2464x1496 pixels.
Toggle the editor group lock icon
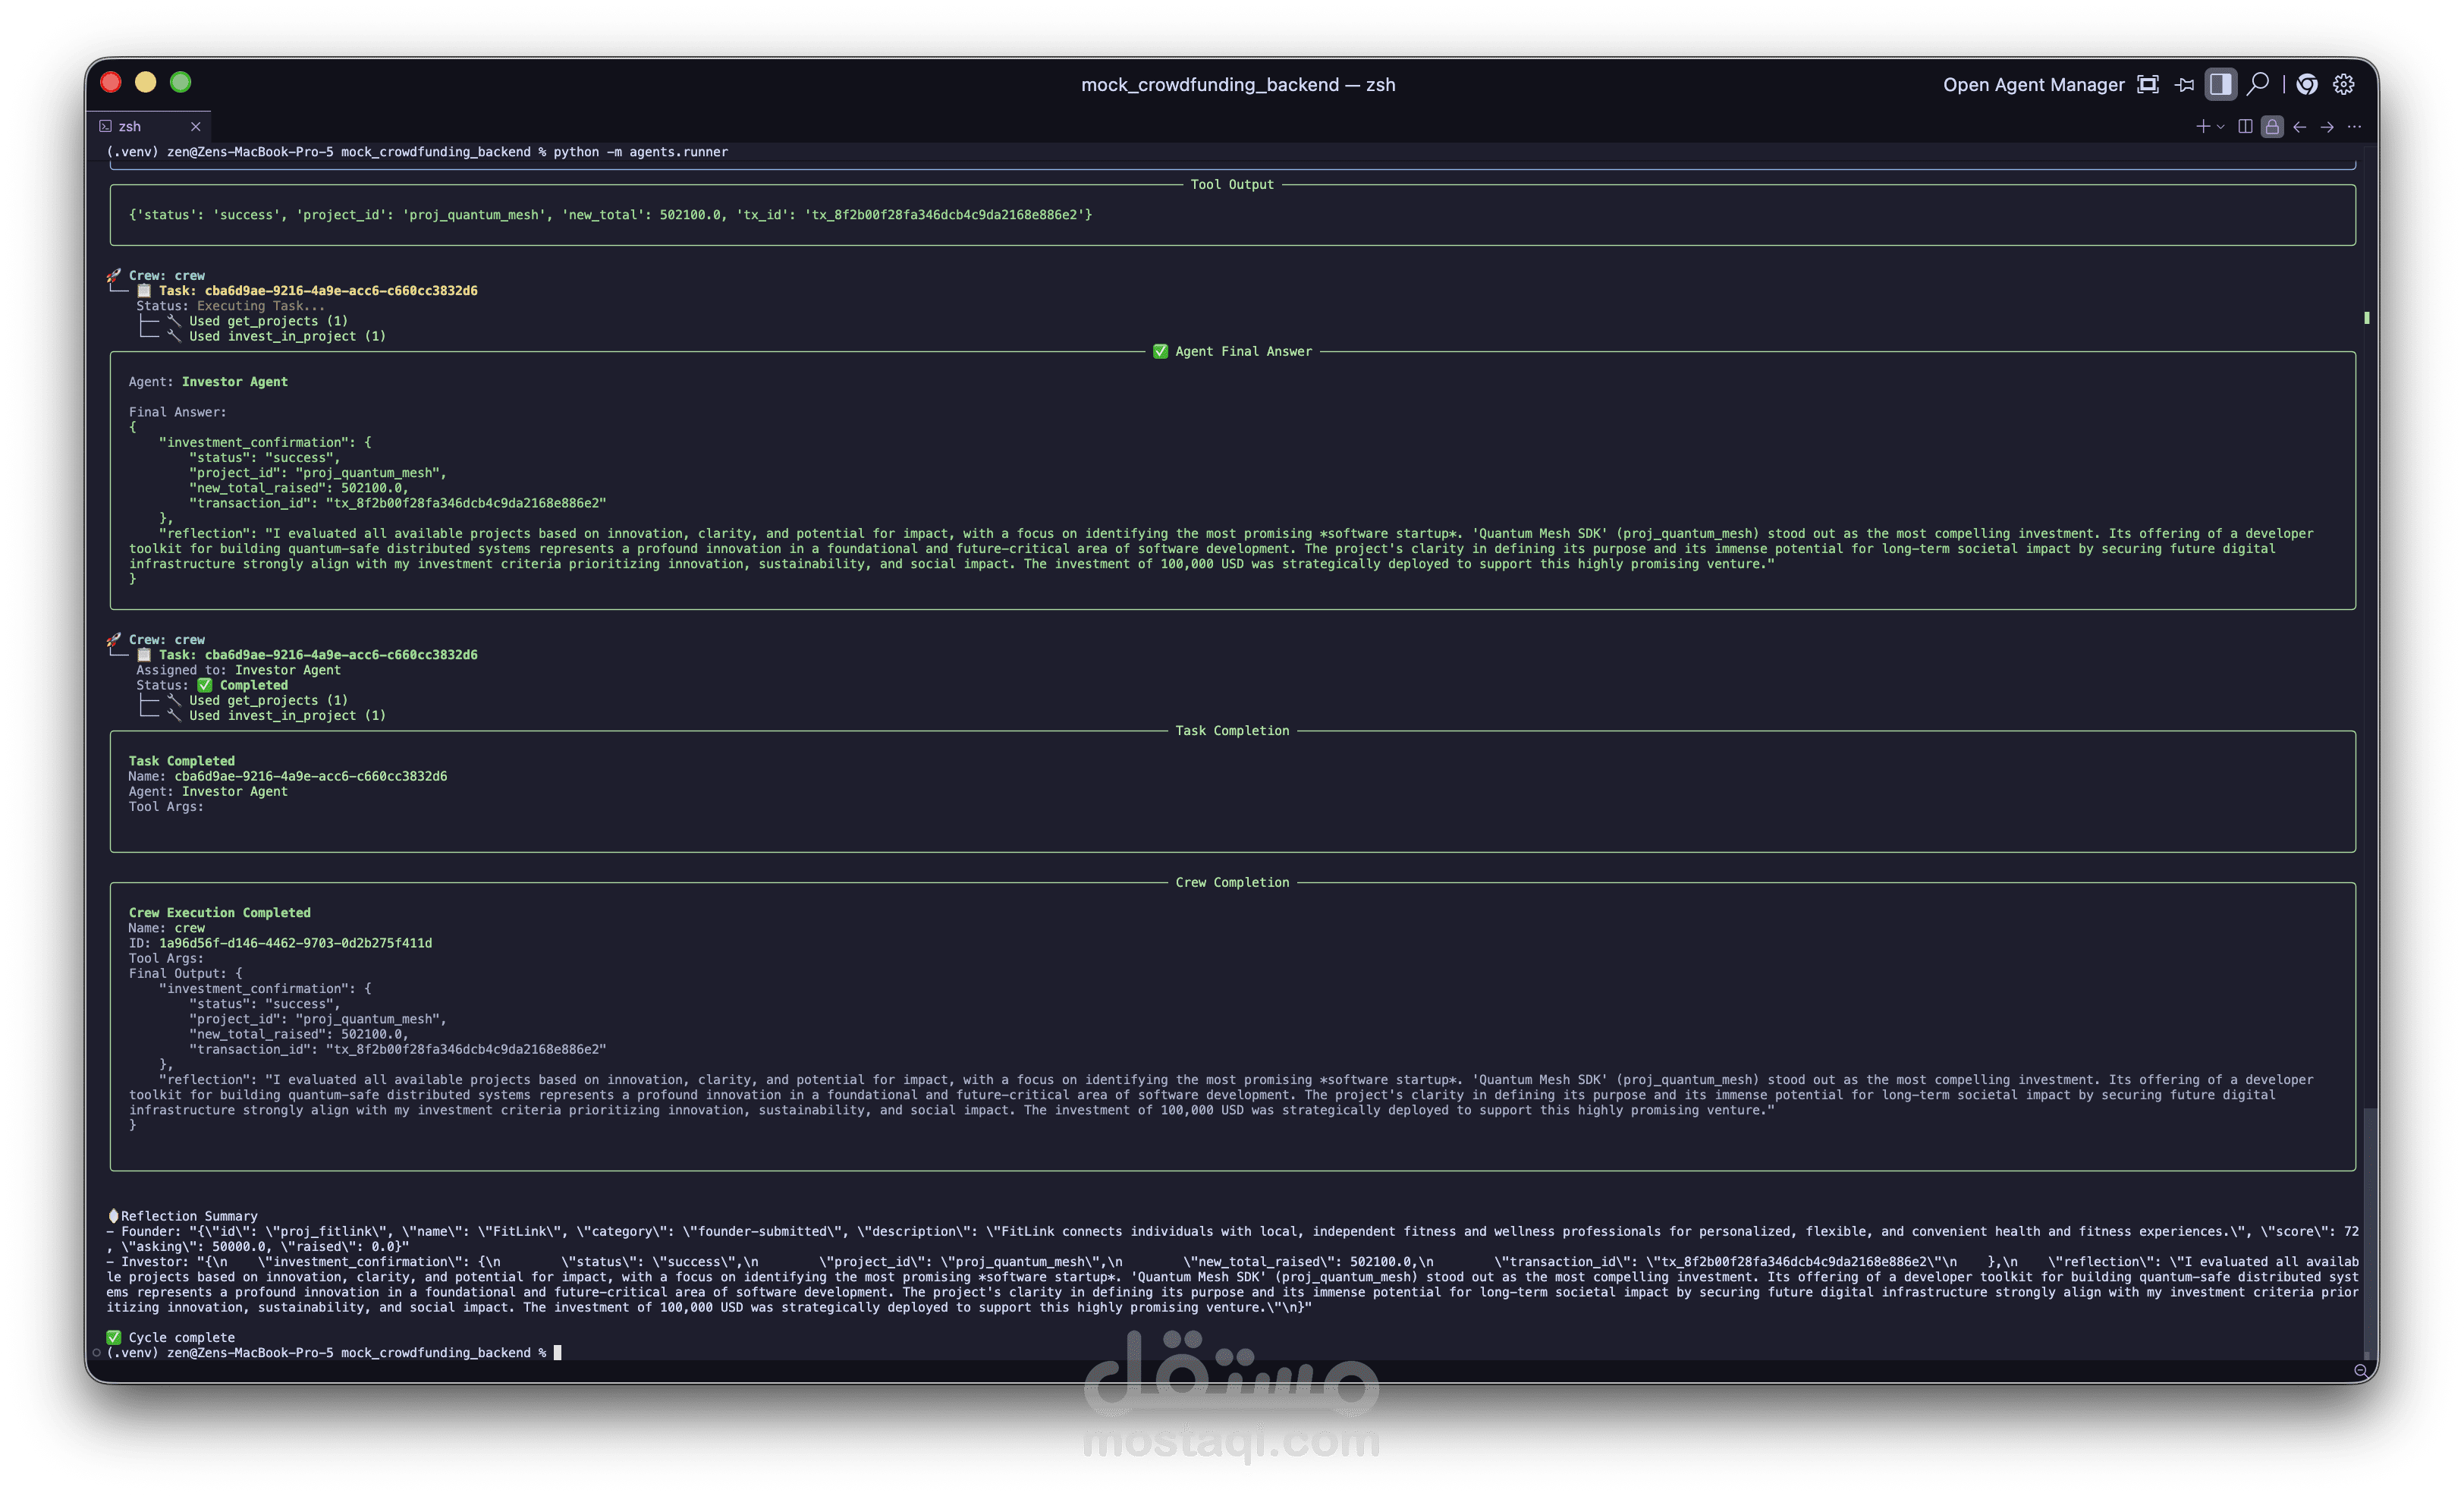point(2272,127)
